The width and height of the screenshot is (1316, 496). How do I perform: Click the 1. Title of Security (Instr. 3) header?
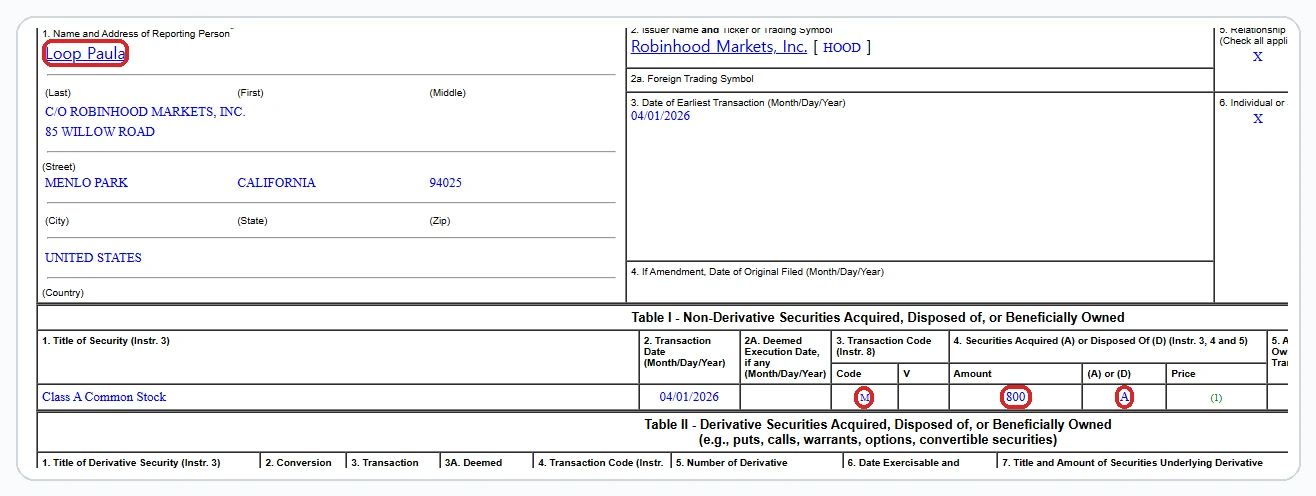pos(106,341)
